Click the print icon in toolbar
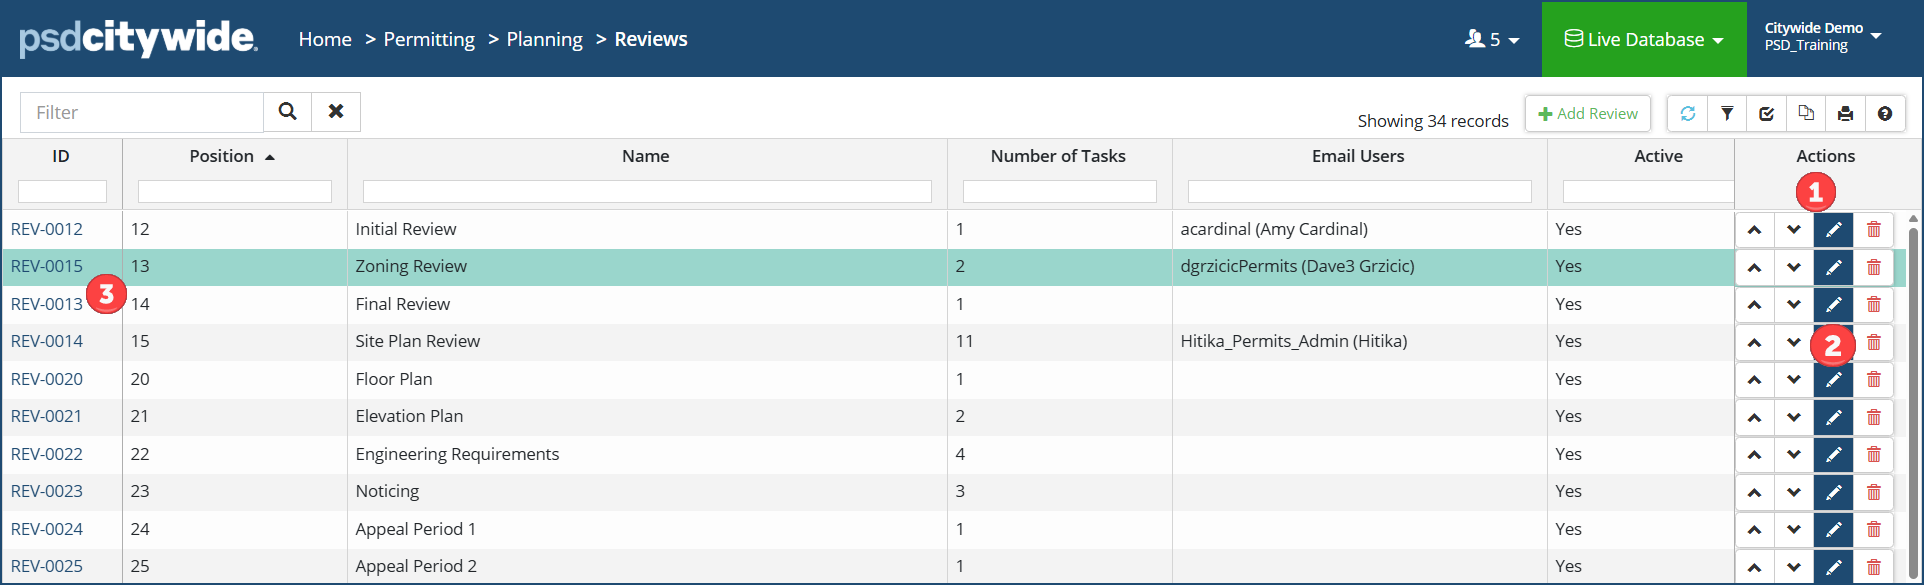1924x585 pixels. pos(1845,114)
